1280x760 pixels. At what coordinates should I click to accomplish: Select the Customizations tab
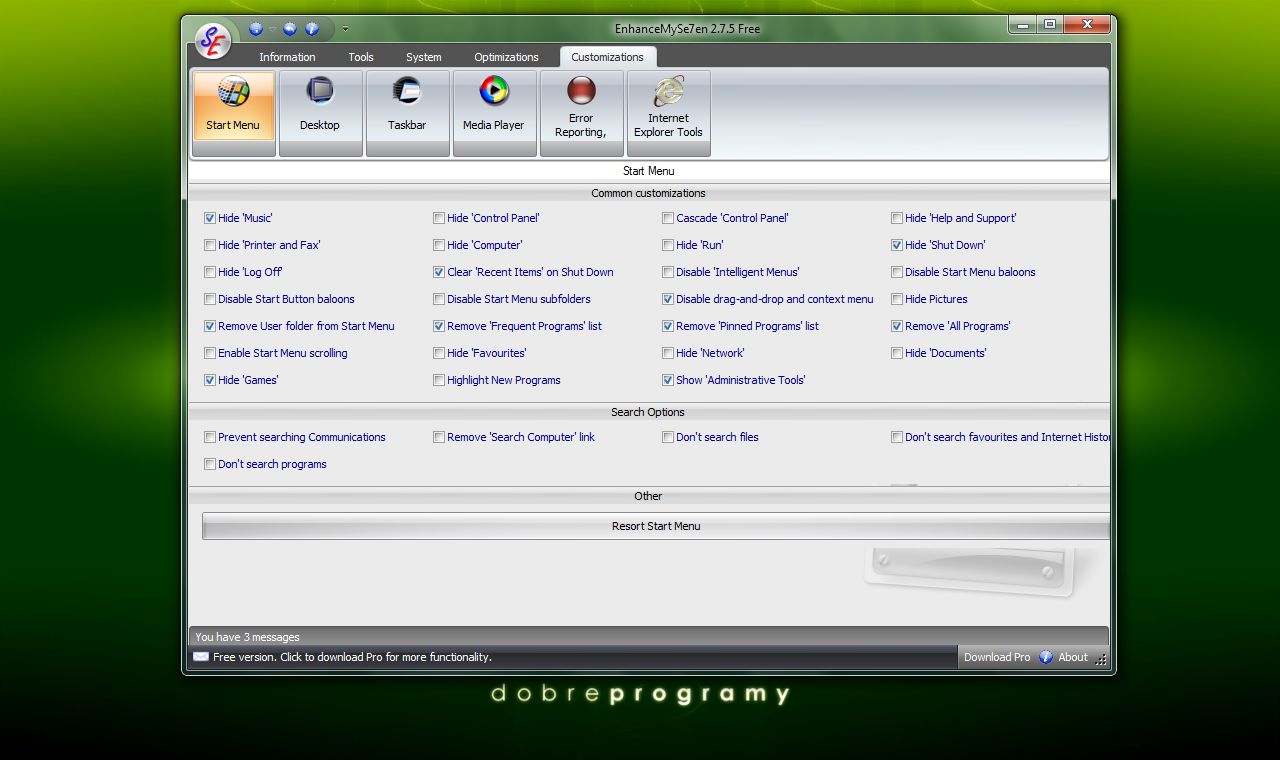coord(607,57)
